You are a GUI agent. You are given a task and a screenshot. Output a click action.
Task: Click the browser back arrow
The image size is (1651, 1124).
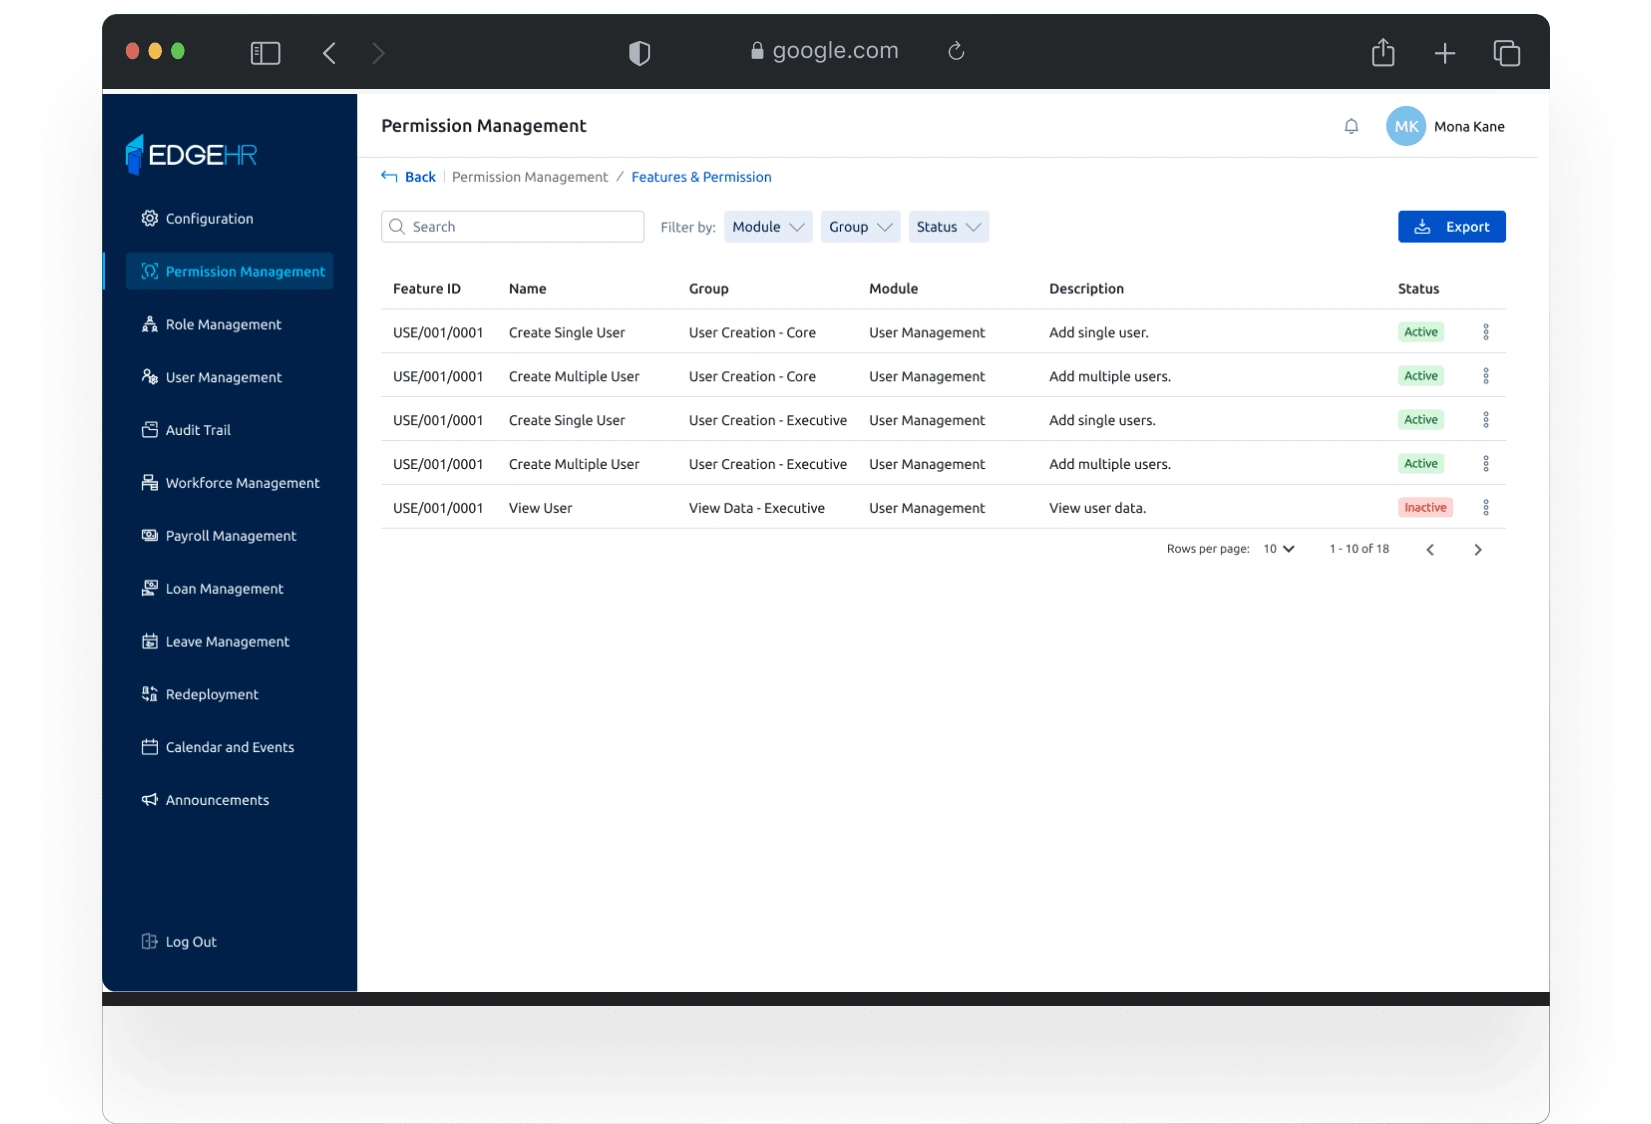click(329, 53)
